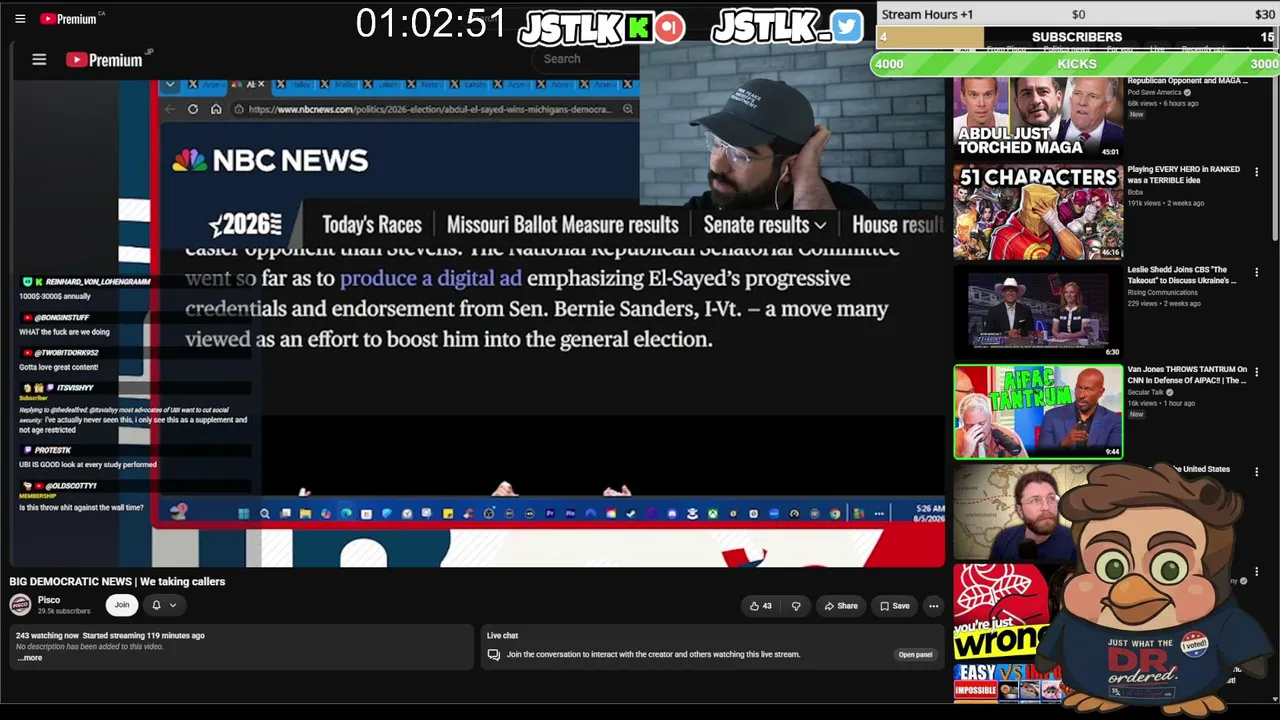Open the YouTube guide hamburger menu

click(39, 60)
